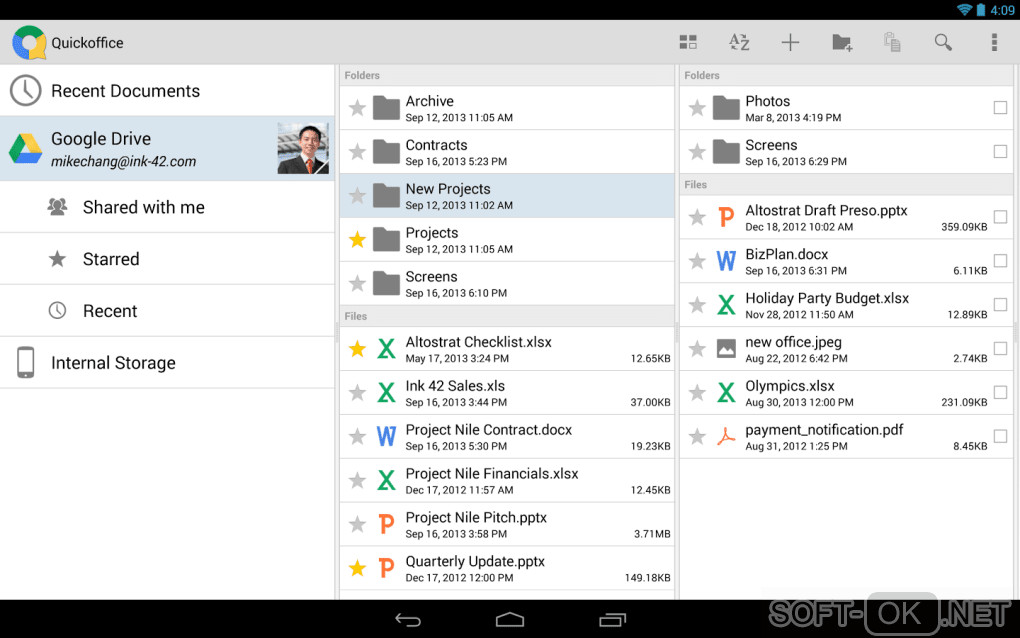Open Internal Storage
The height and width of the screenshot is (638, 1020).
(x=167, y=363)
